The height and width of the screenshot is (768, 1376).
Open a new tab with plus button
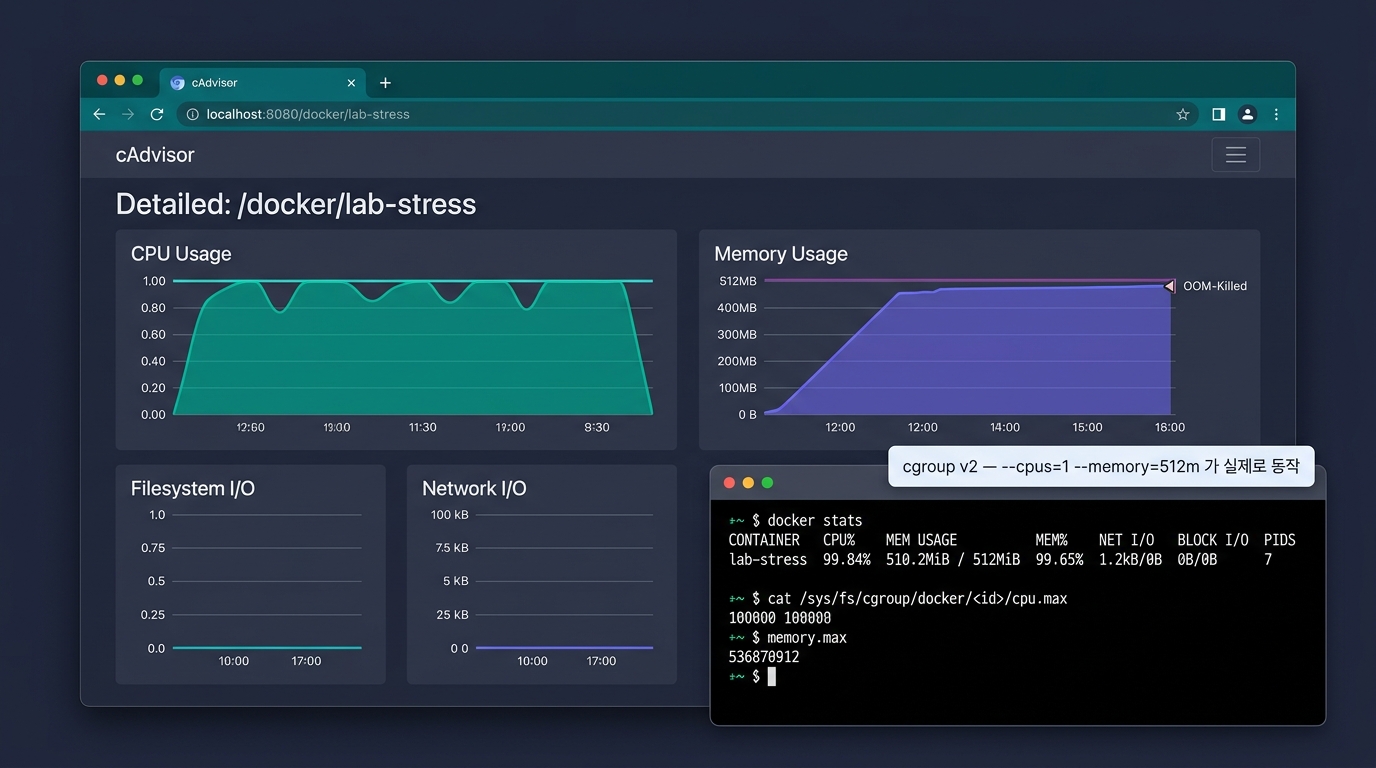coord(385,83)
